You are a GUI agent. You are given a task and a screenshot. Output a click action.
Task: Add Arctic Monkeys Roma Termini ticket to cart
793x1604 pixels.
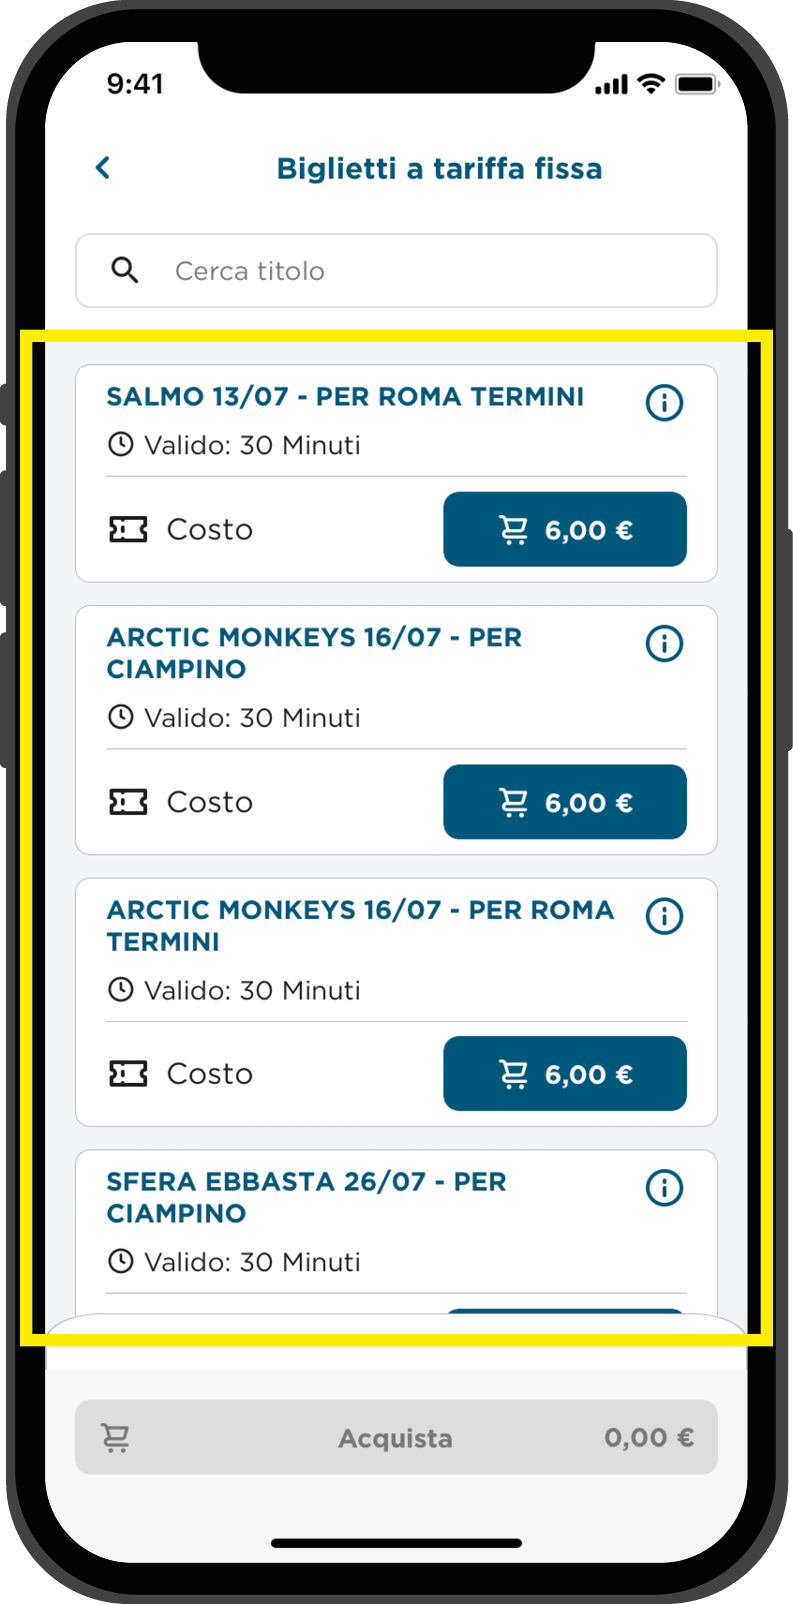click(x=565, y=1074)
